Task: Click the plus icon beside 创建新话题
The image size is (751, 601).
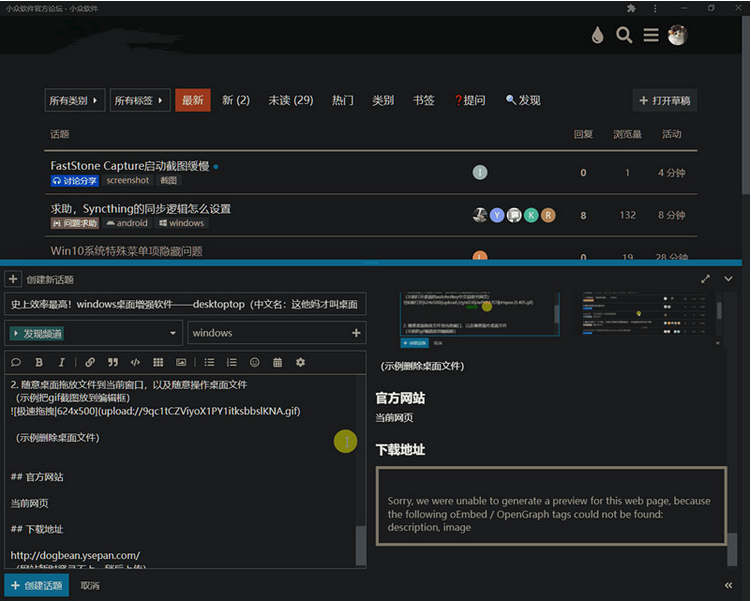Action: [13, 279]
